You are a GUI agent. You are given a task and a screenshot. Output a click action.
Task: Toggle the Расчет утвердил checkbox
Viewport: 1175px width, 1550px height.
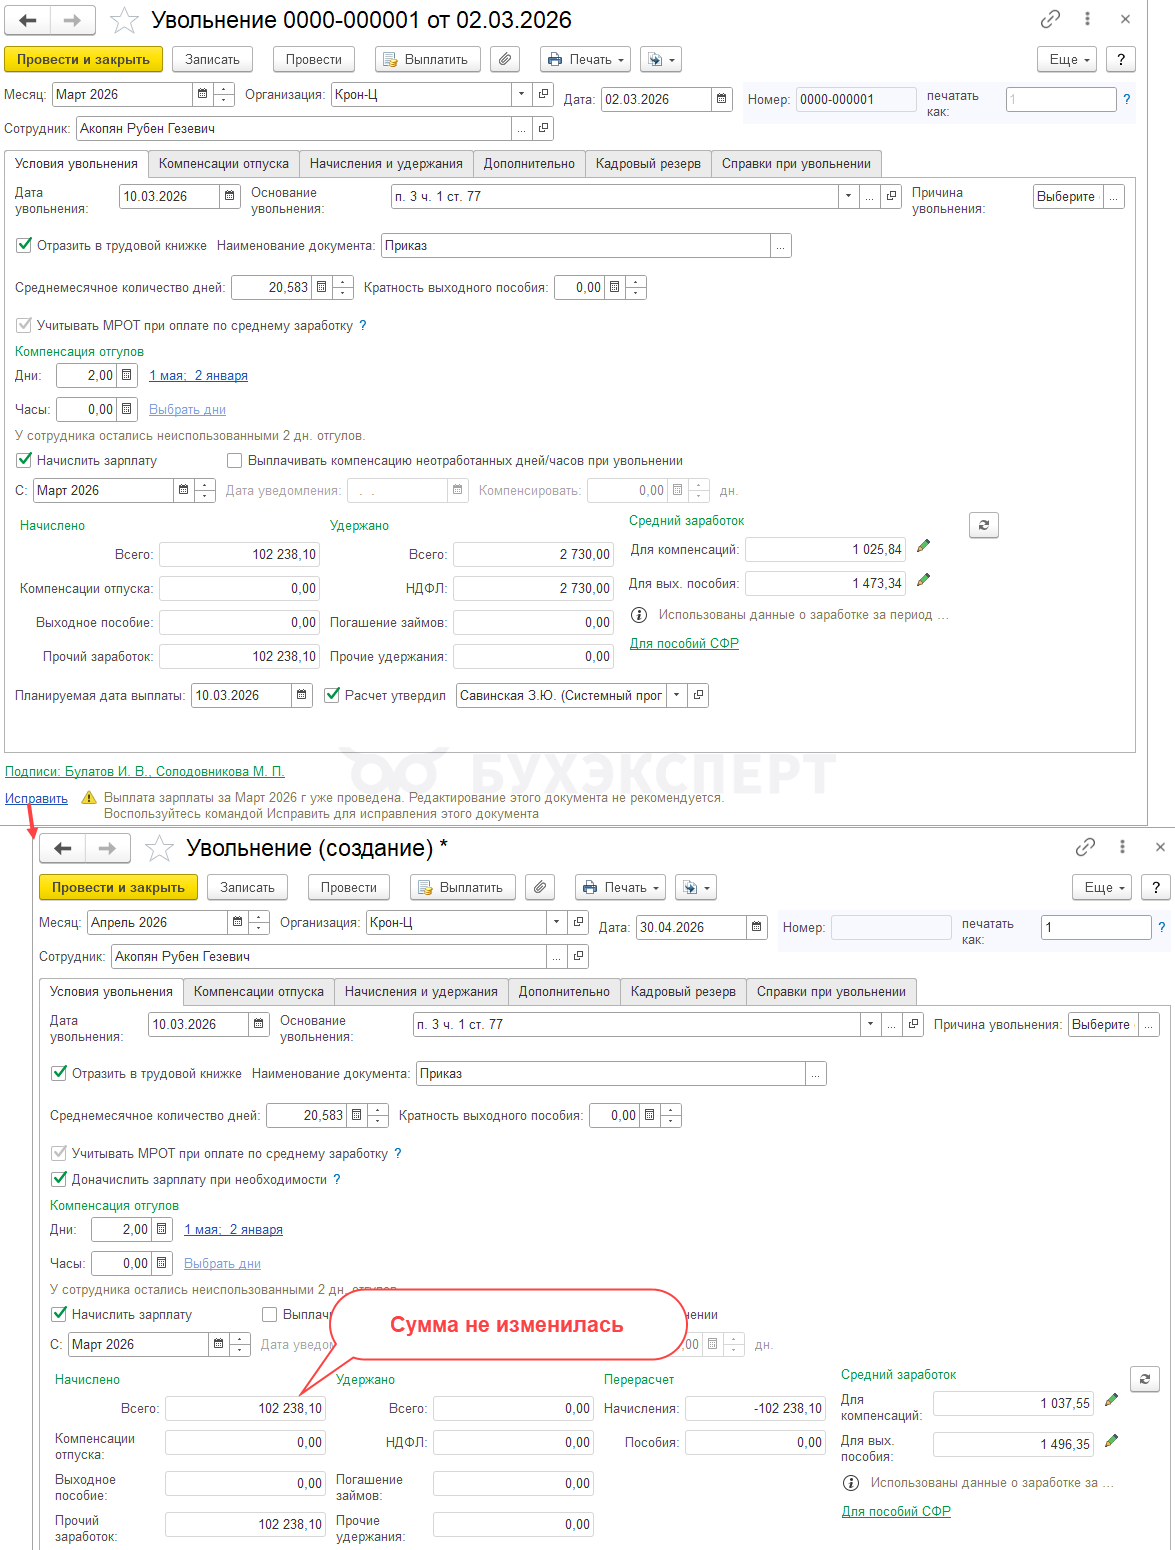[x=332, y=695]
